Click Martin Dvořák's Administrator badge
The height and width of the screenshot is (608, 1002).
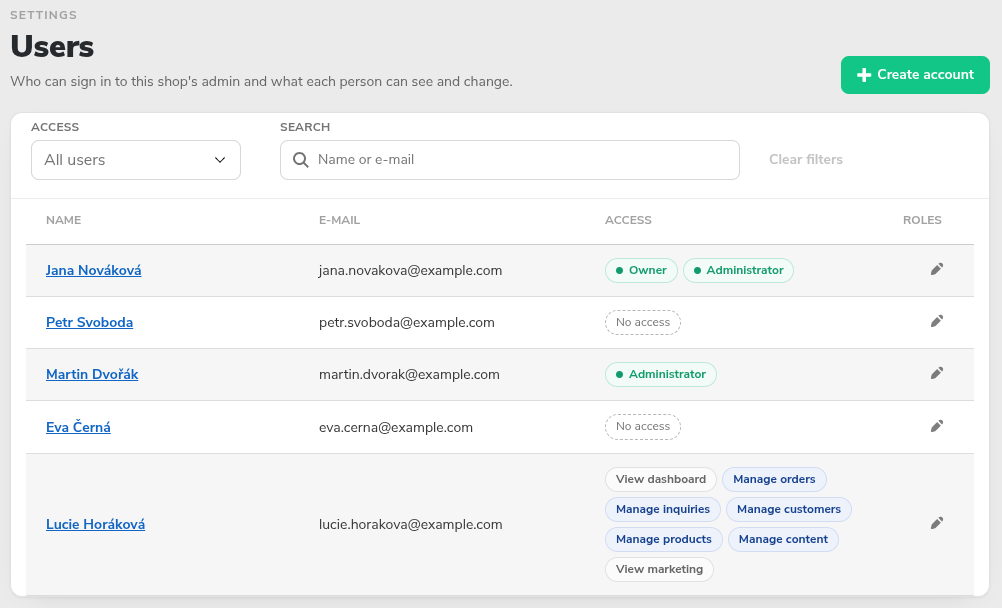[x=661, y=375]
